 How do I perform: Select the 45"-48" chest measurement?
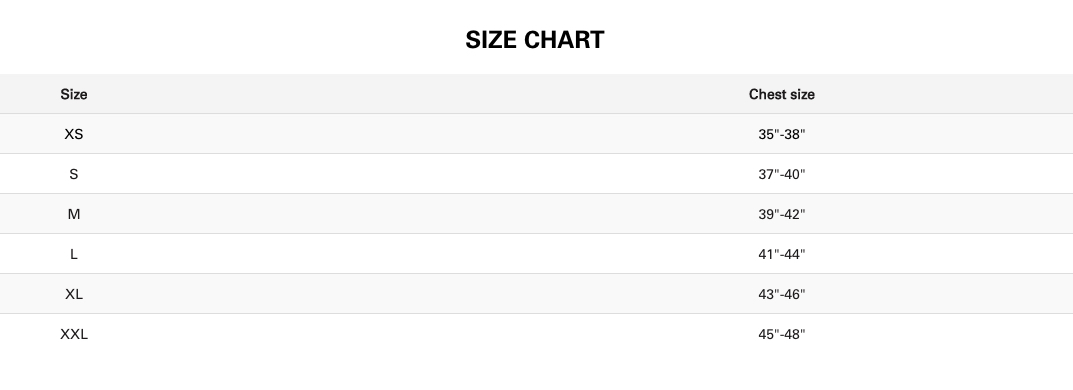point(781,335)
